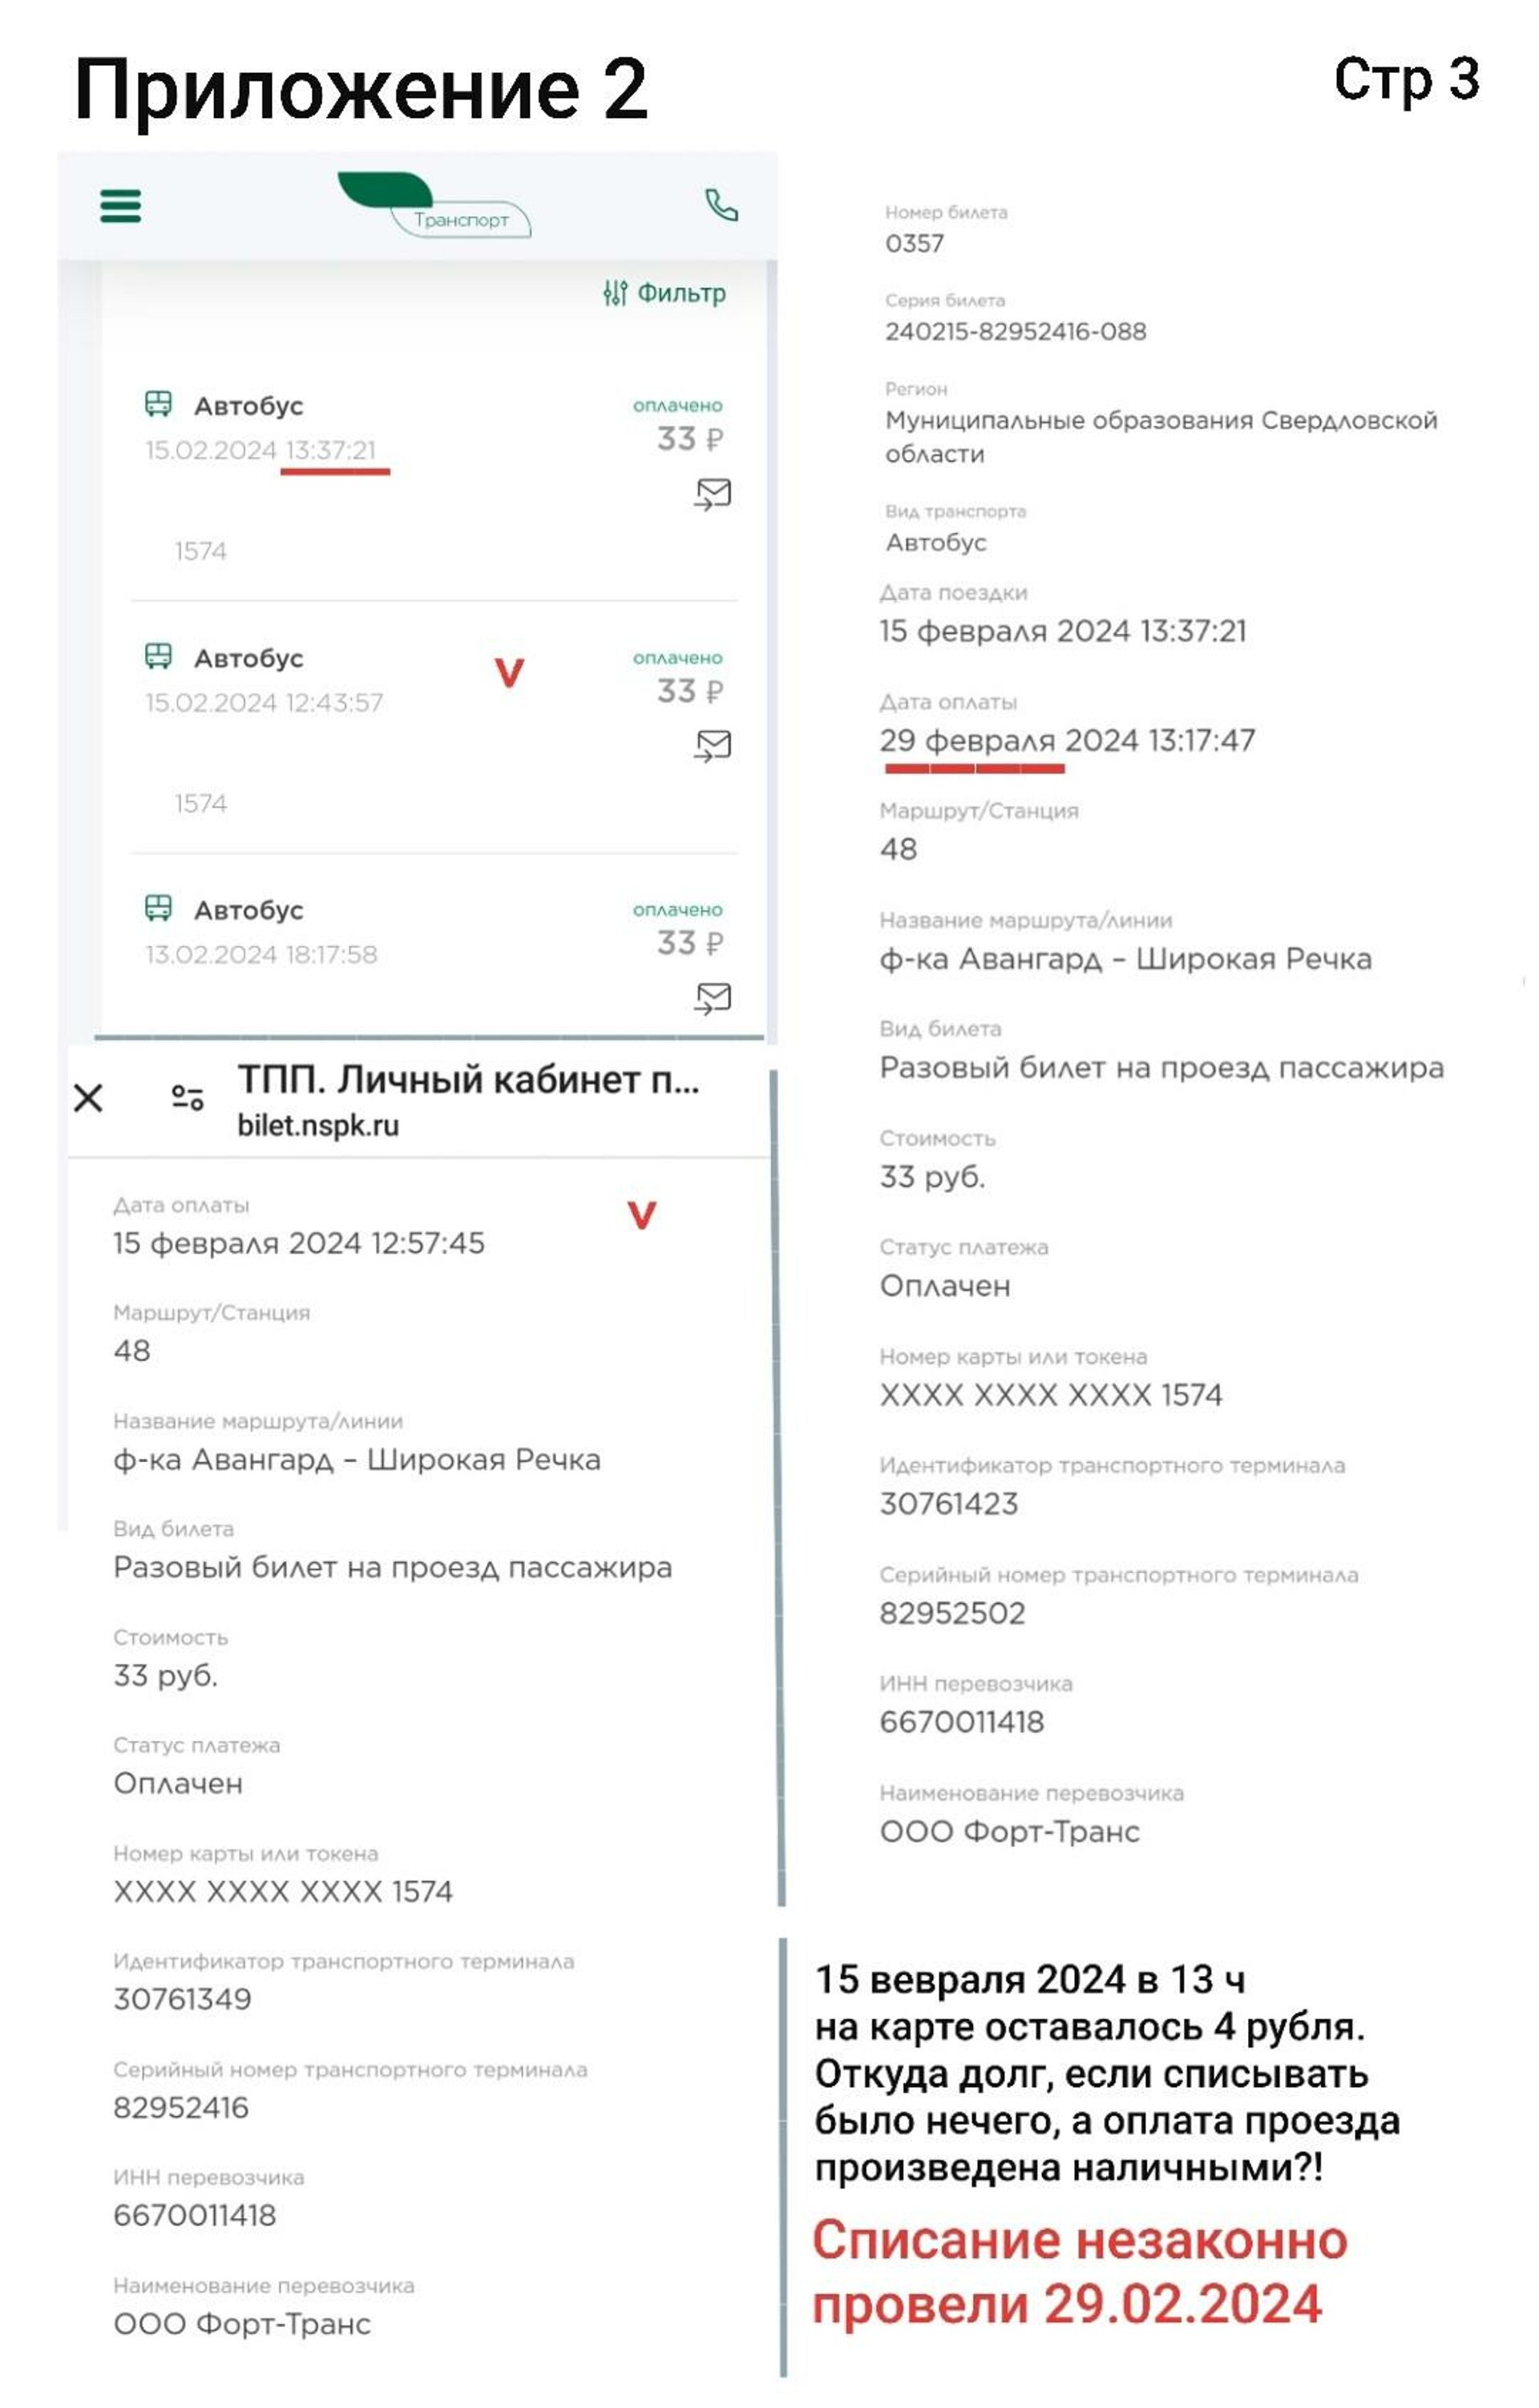Send receipt icon for 13:37:21 trip
1539x2408 pixels.
point(713,494)
